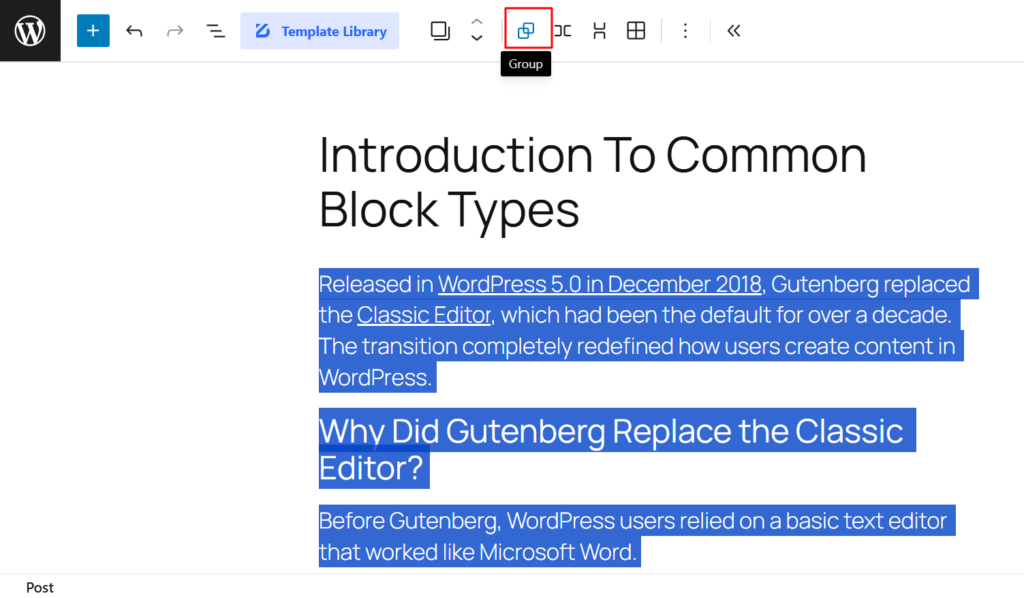Viewport: 1024px width, 598px height.
Task: Click the multiple blocks selected icon
Action: point(440,31)
